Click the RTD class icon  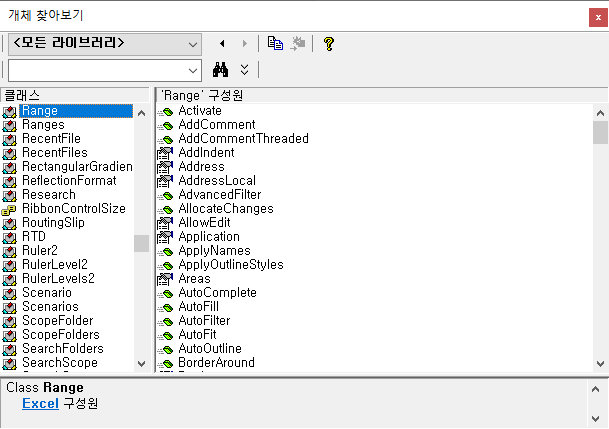[x=9, y=238]
